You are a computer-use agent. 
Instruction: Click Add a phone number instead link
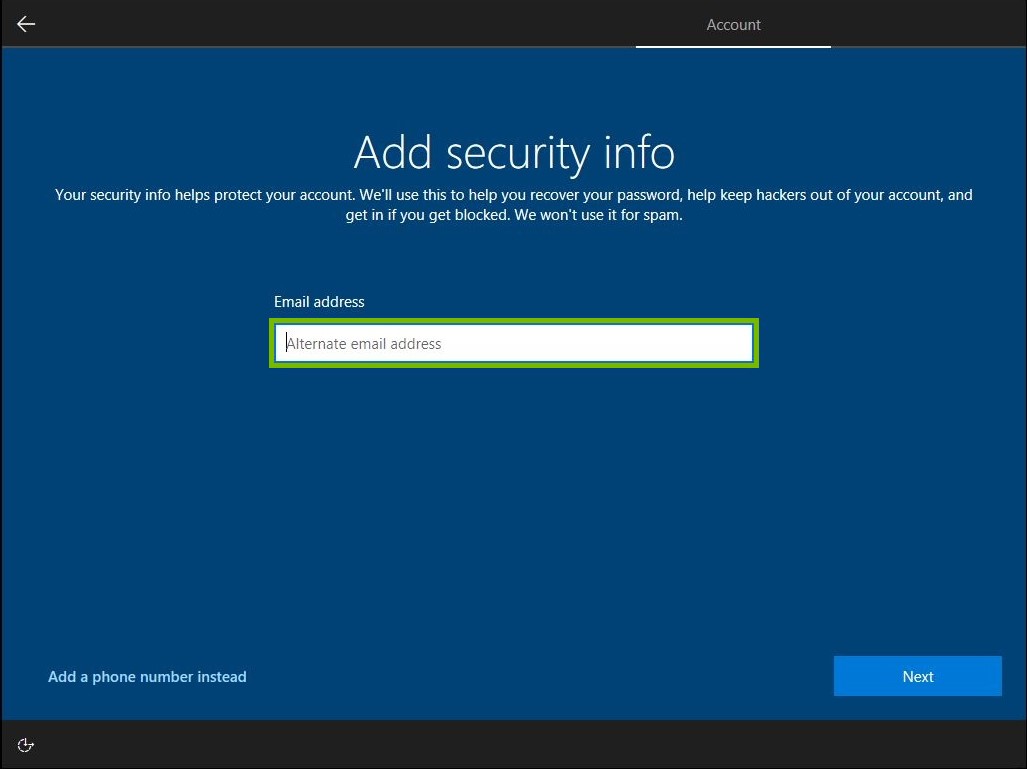coord(147,677)
